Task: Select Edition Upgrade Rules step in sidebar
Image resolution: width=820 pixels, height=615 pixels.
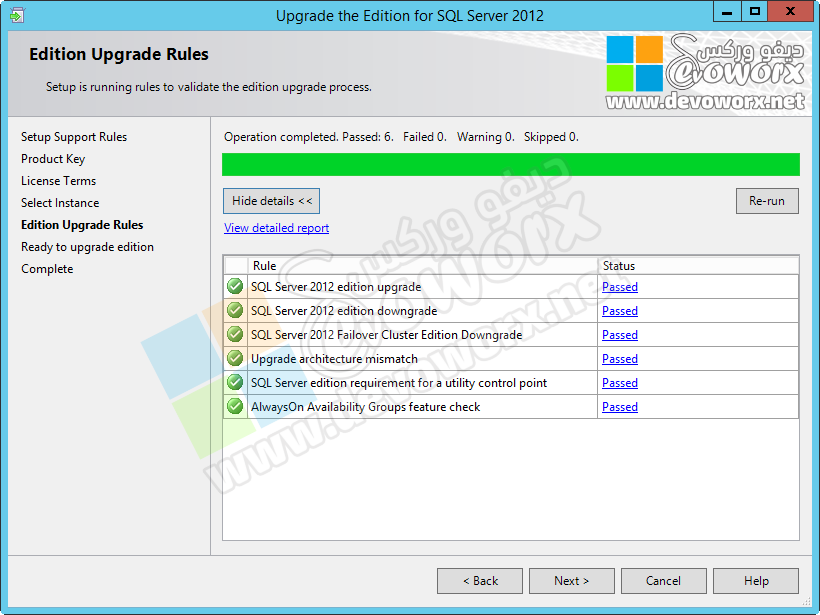Action: click(x=82, y=225)
